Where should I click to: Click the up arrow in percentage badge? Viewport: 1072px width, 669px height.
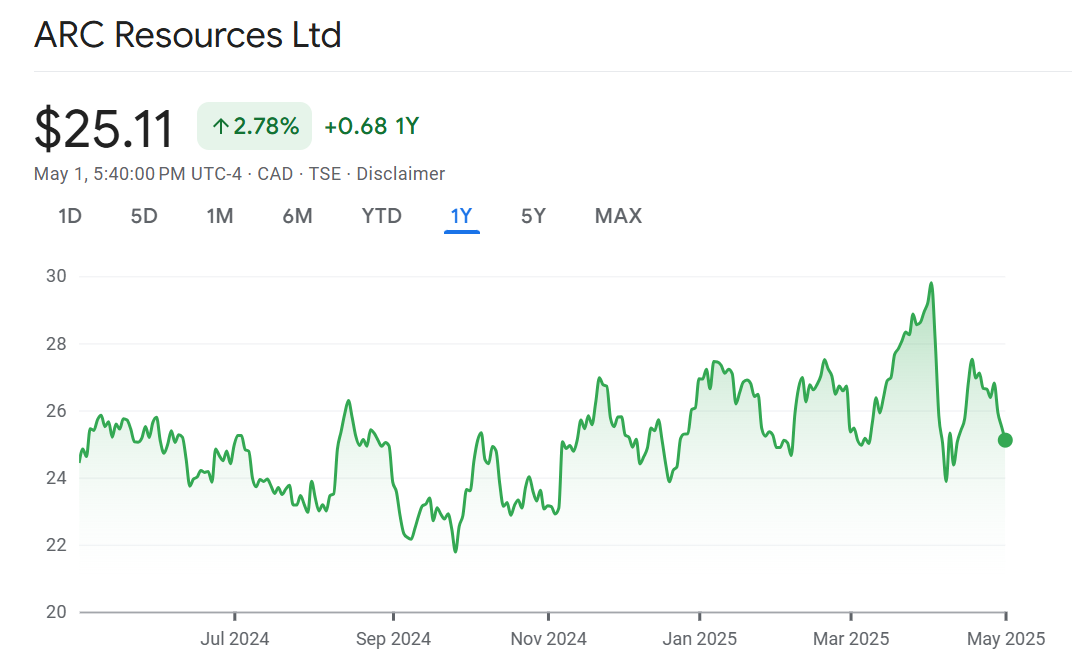[221, 127]
